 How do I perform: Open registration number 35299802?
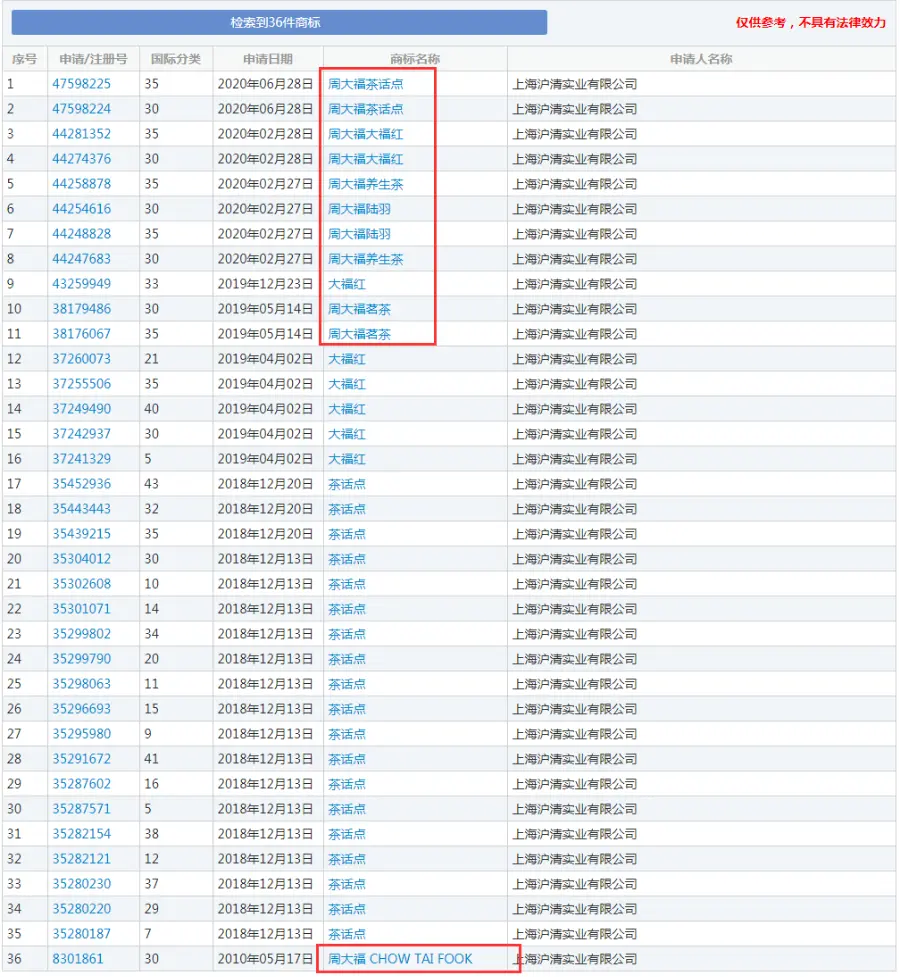pos(82,634)
